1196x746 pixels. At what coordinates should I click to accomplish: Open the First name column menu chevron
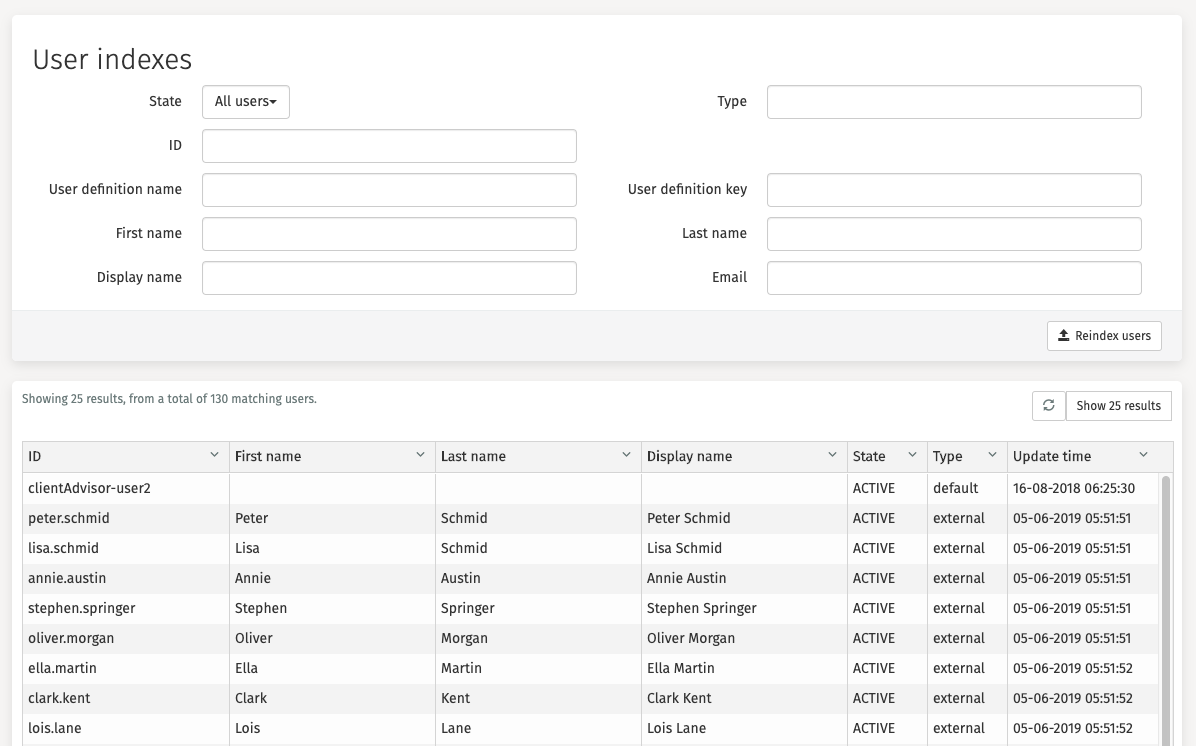tap(420, 455)
